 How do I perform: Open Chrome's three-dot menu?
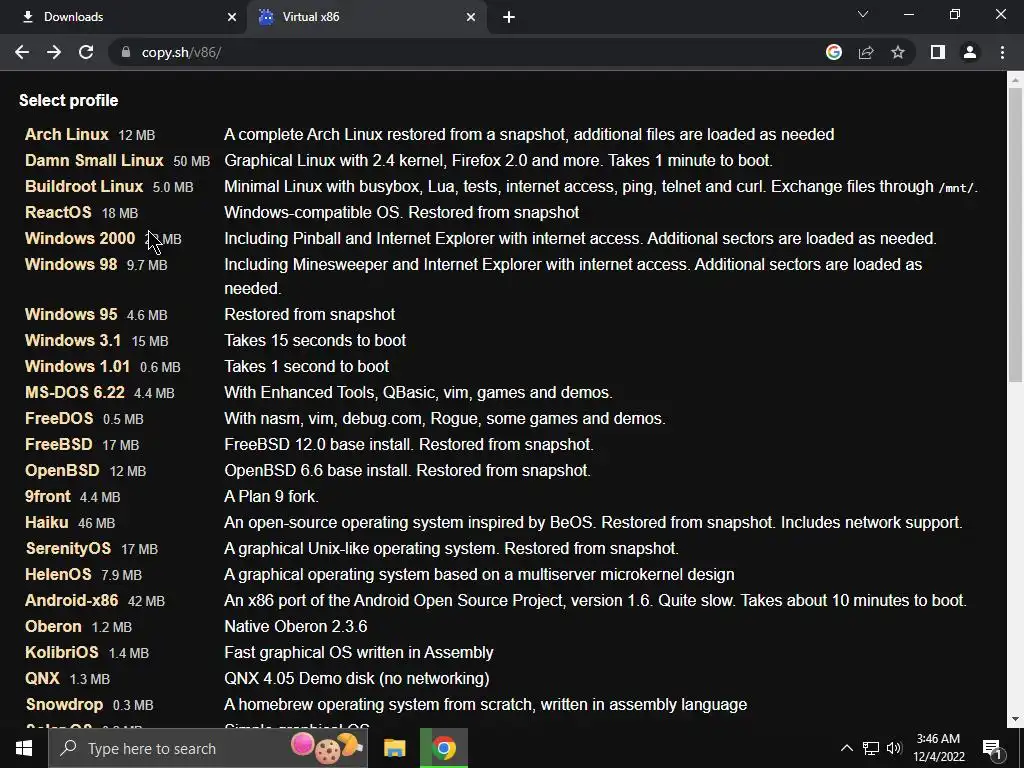(1002, 52)
